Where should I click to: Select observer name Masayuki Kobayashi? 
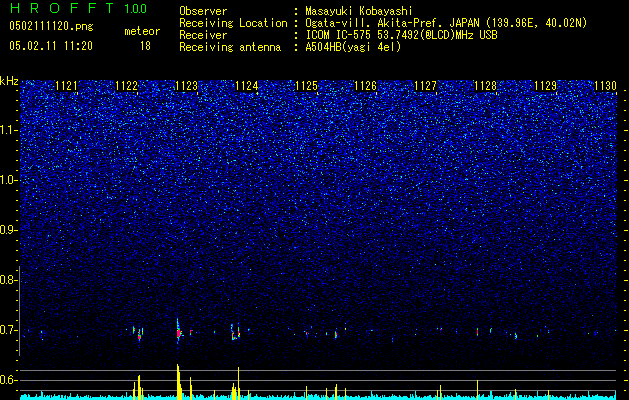pos(359,11)
